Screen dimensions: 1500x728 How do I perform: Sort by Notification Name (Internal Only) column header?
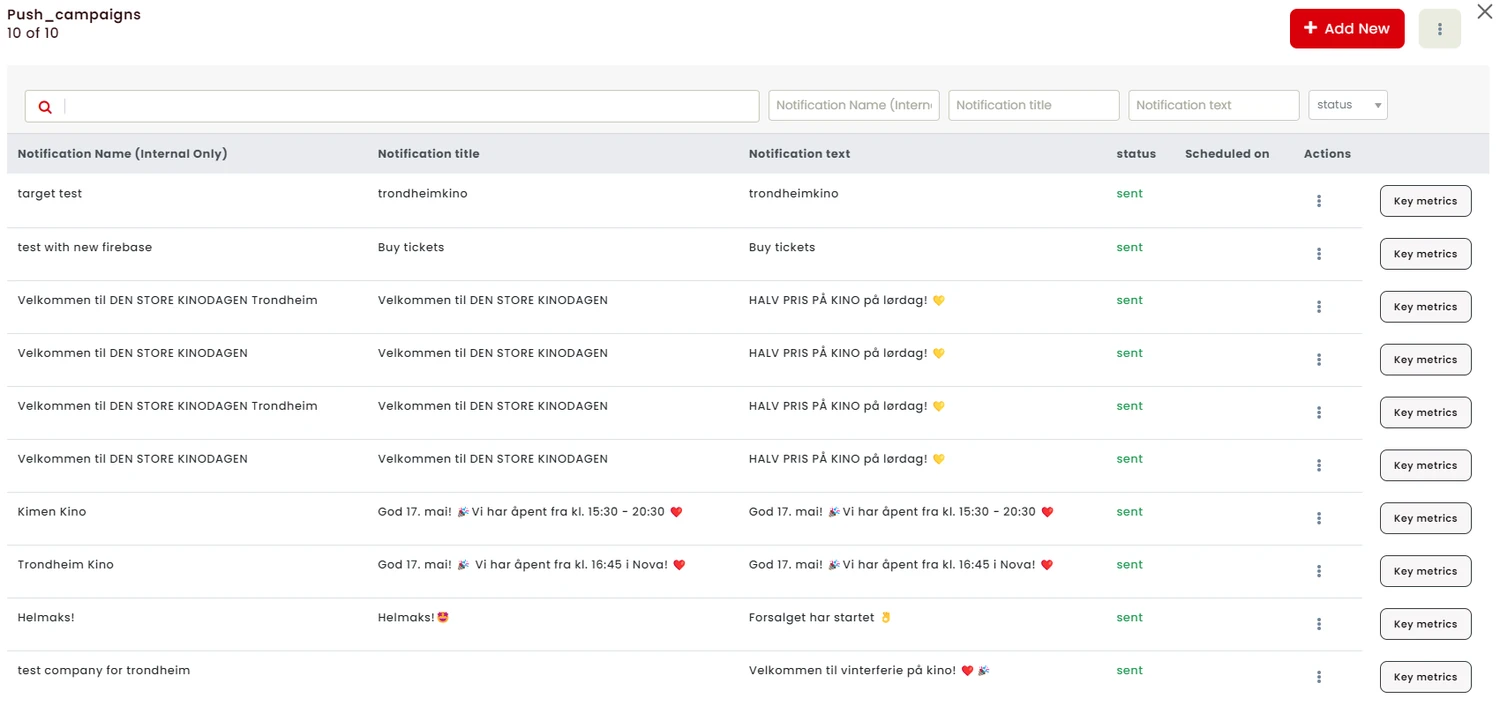coord(122,154)
